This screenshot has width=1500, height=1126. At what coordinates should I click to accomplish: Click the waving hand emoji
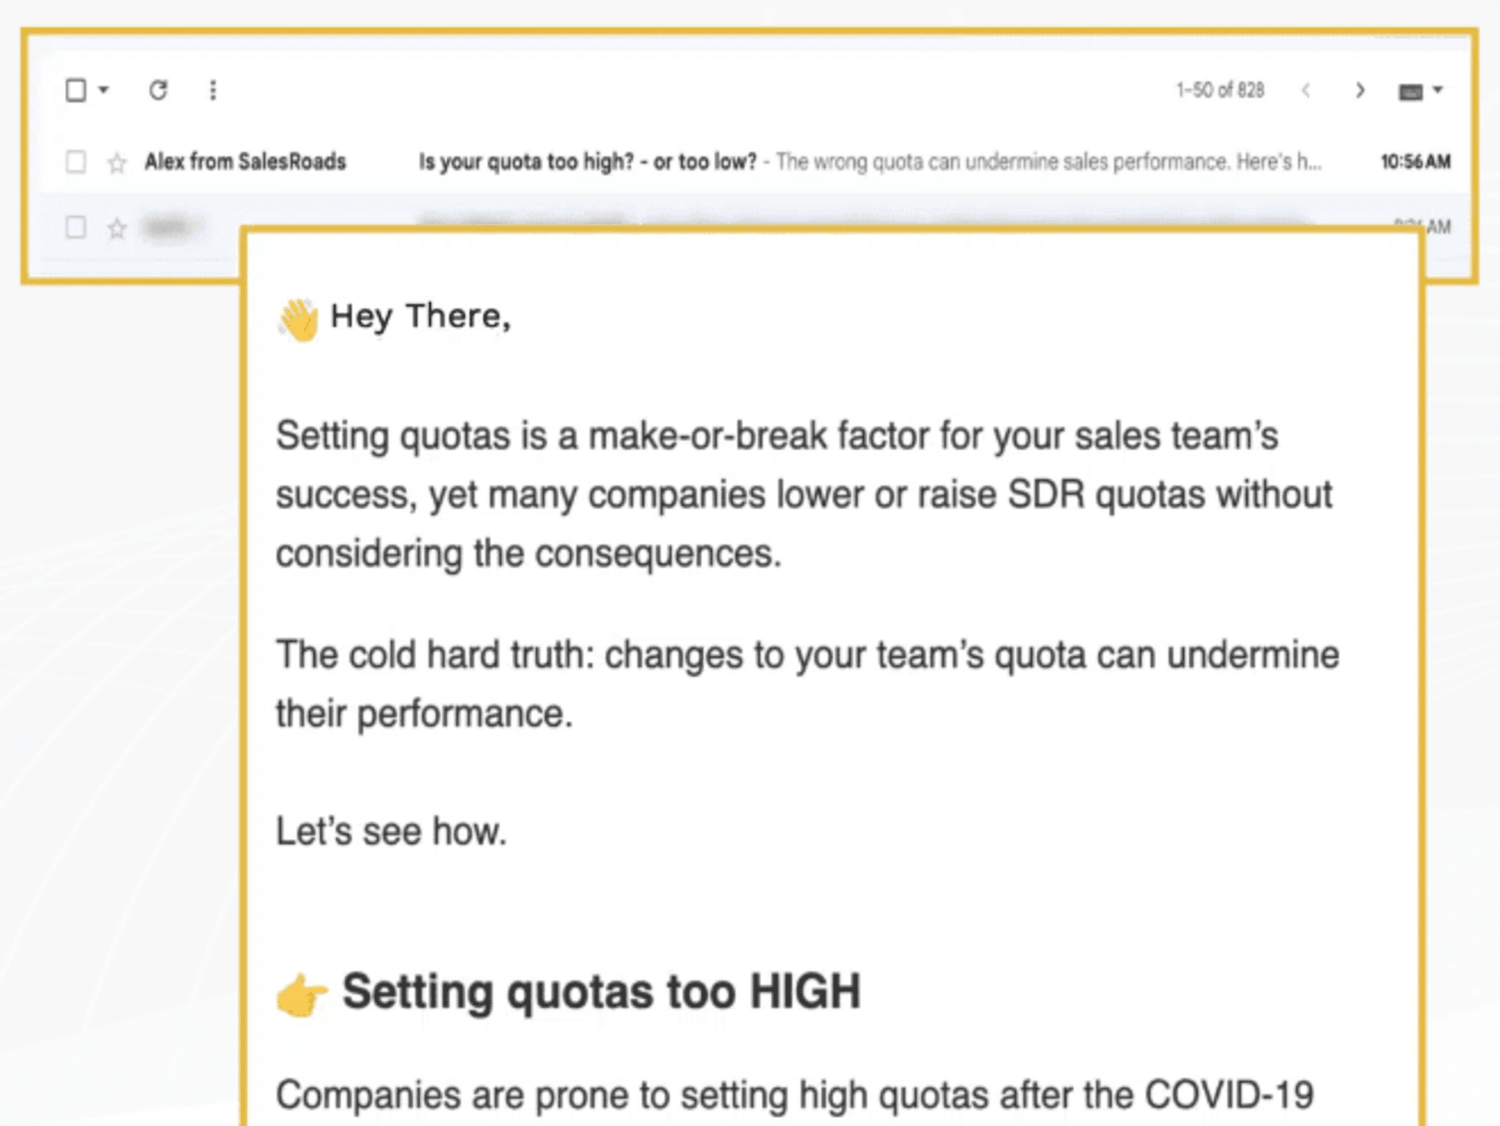point(298,320)
